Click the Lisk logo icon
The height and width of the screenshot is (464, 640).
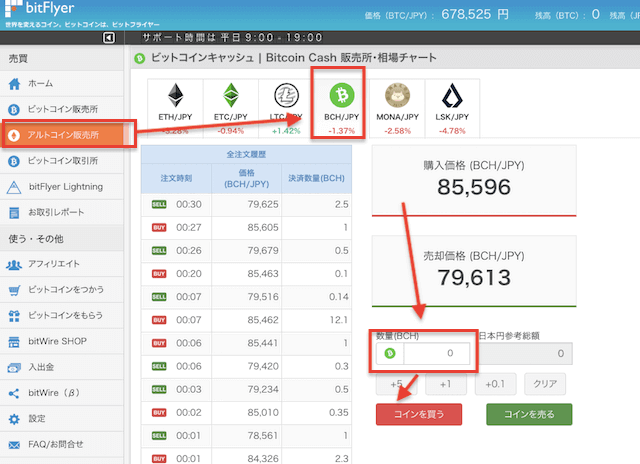tap(452, 95)
